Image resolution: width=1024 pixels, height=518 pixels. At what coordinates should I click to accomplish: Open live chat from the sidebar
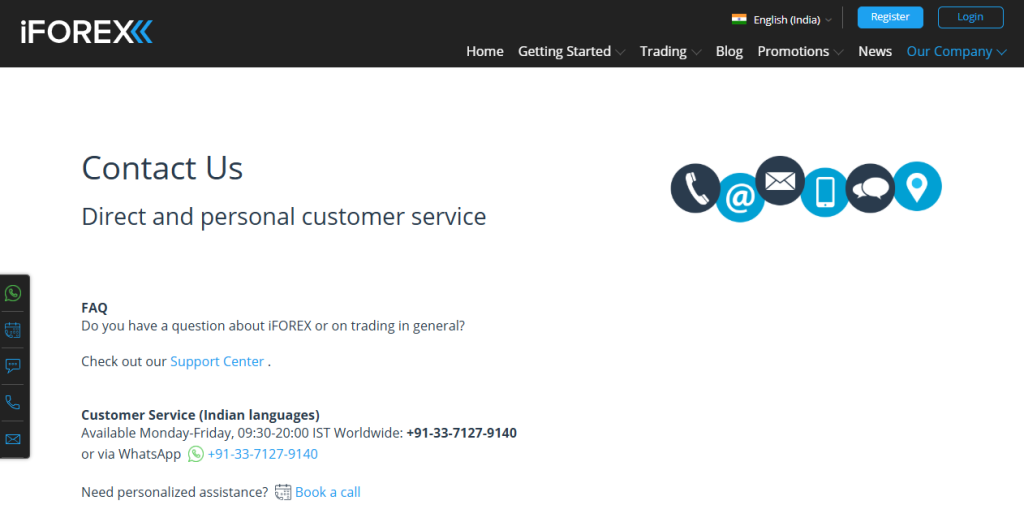[13, 366]
